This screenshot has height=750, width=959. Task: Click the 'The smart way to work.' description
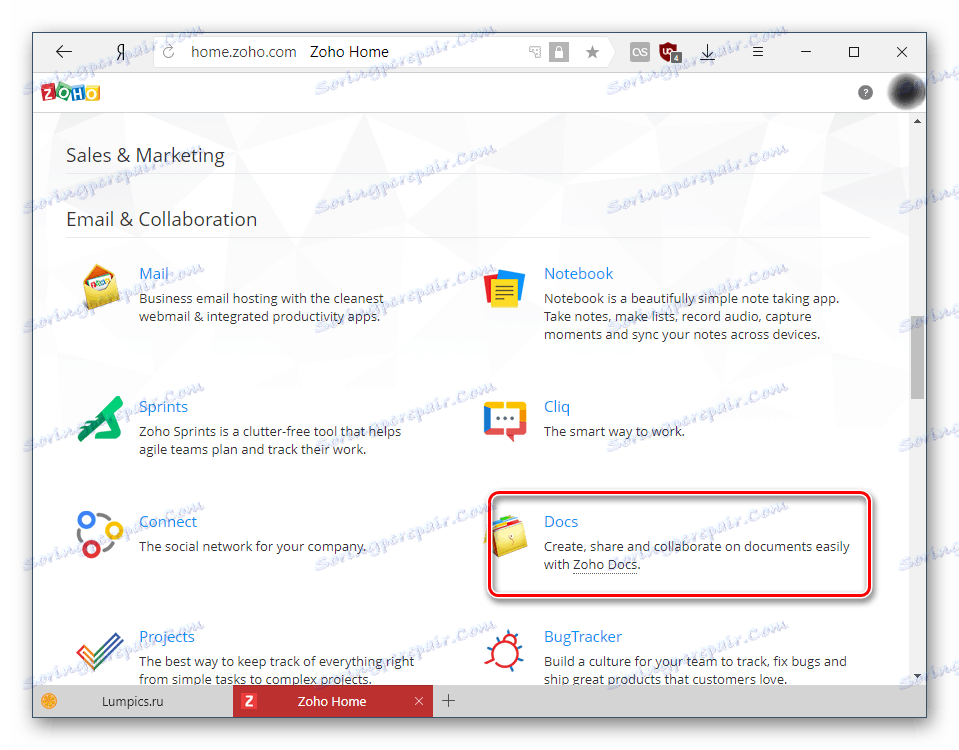point(614,431)
